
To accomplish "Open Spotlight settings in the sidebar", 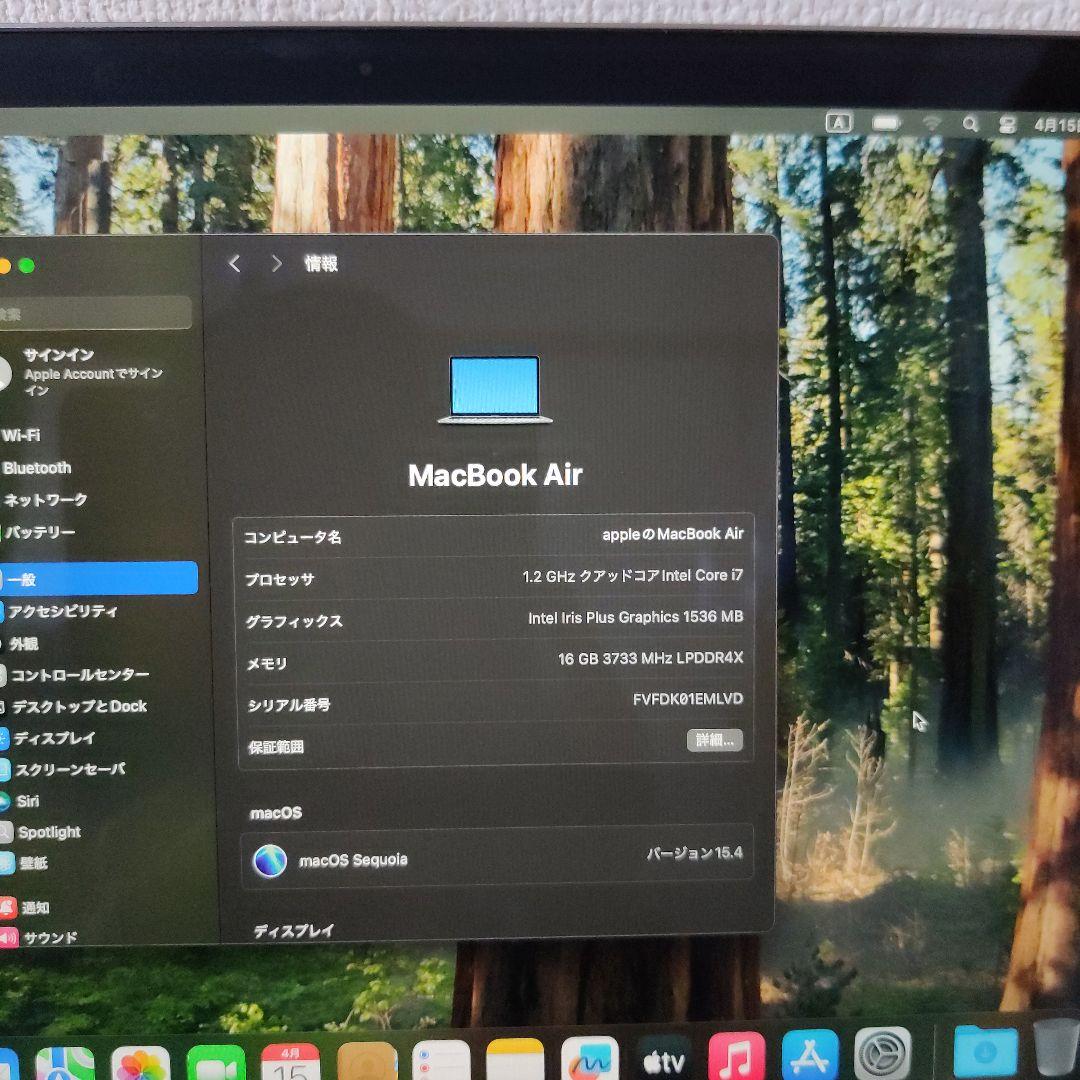I will pos(48,832).
